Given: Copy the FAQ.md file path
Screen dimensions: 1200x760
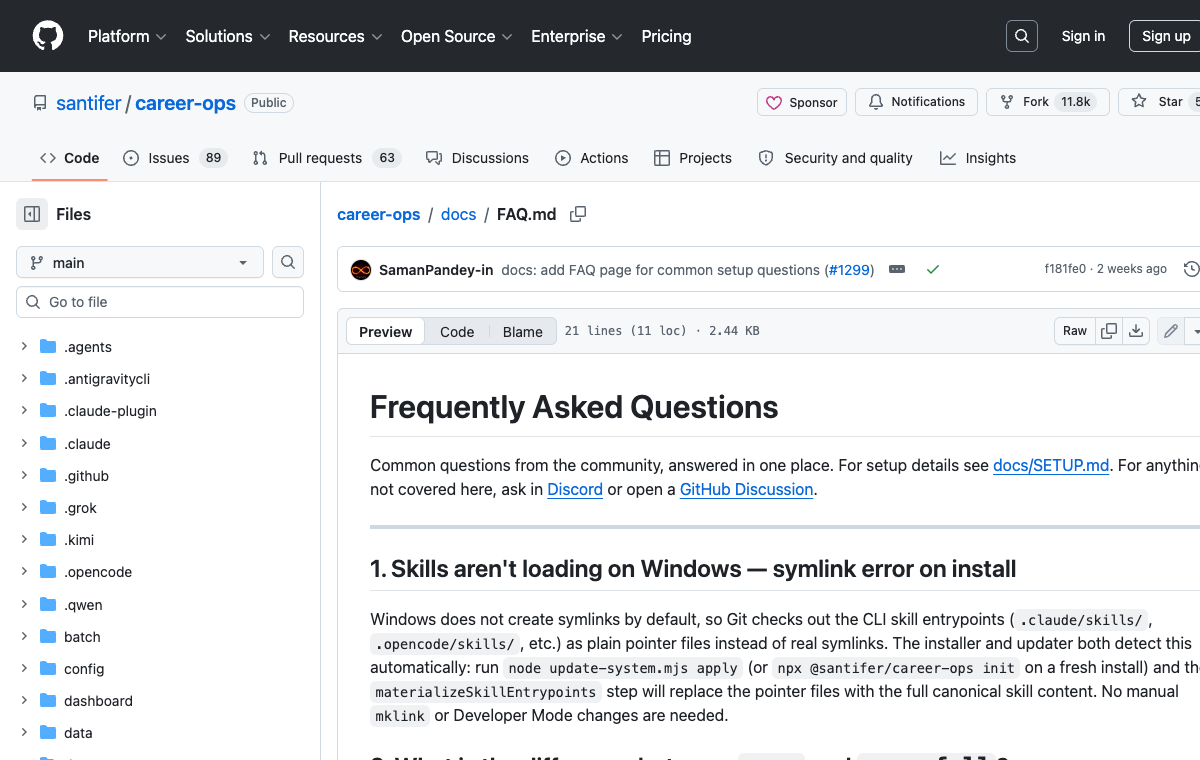Looking at the screenshot, I should (x=578, y=214).
